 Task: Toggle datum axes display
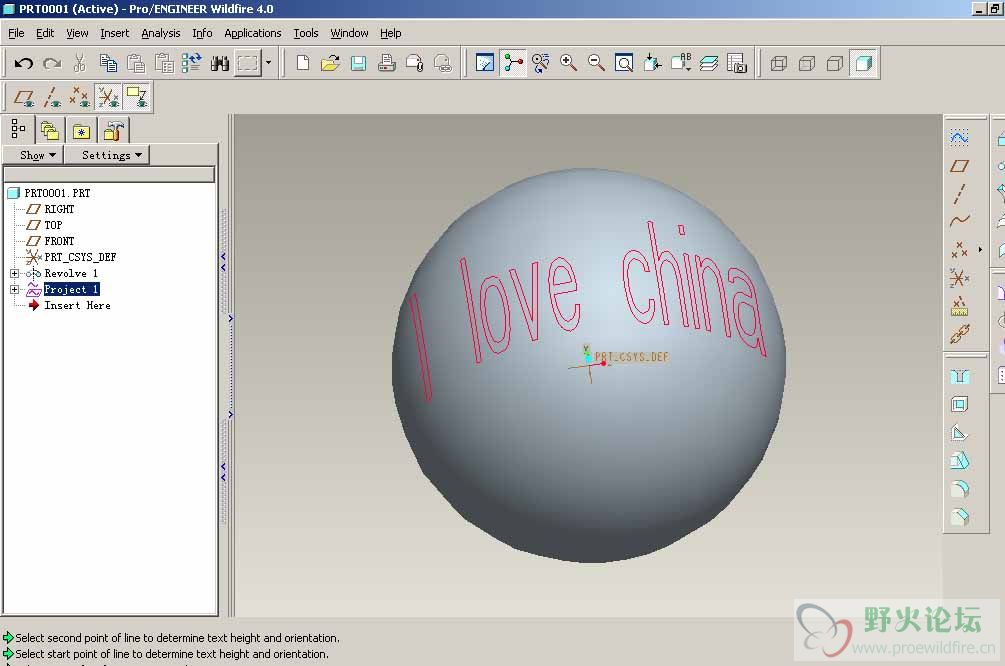pos(52,97)
